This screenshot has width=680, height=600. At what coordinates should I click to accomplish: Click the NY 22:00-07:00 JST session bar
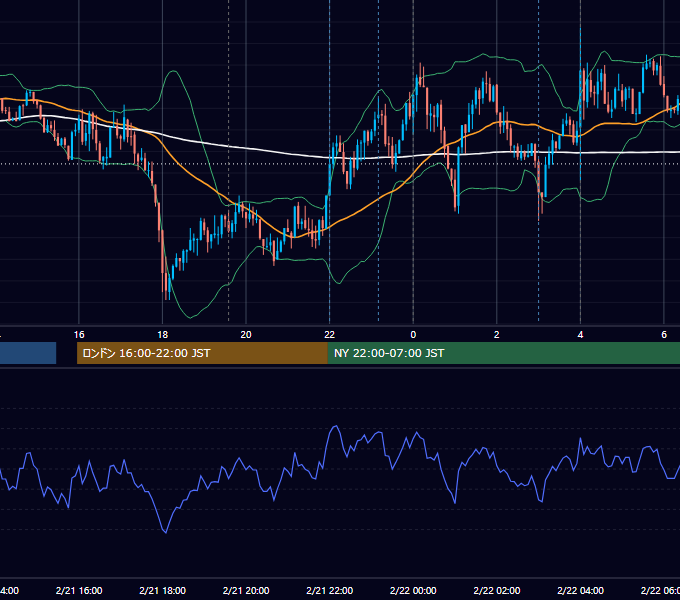[x=503, y=353]
